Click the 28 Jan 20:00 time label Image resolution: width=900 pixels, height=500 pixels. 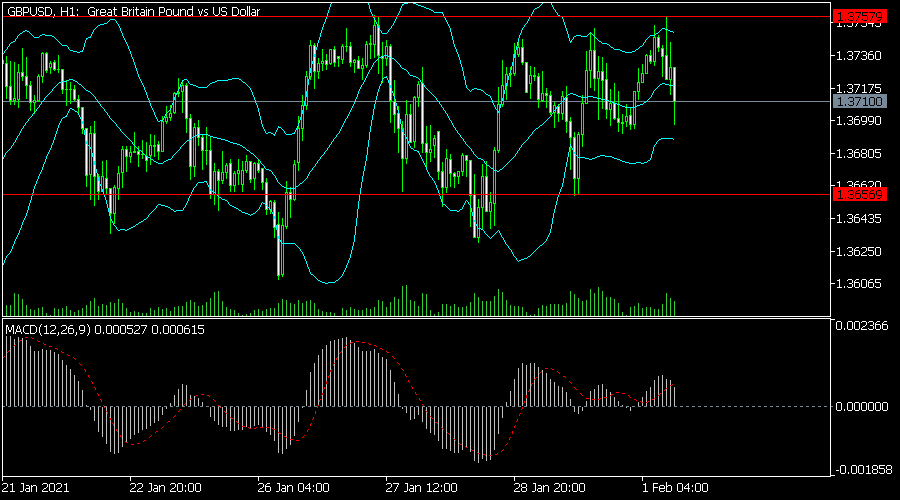coord(550,488)
